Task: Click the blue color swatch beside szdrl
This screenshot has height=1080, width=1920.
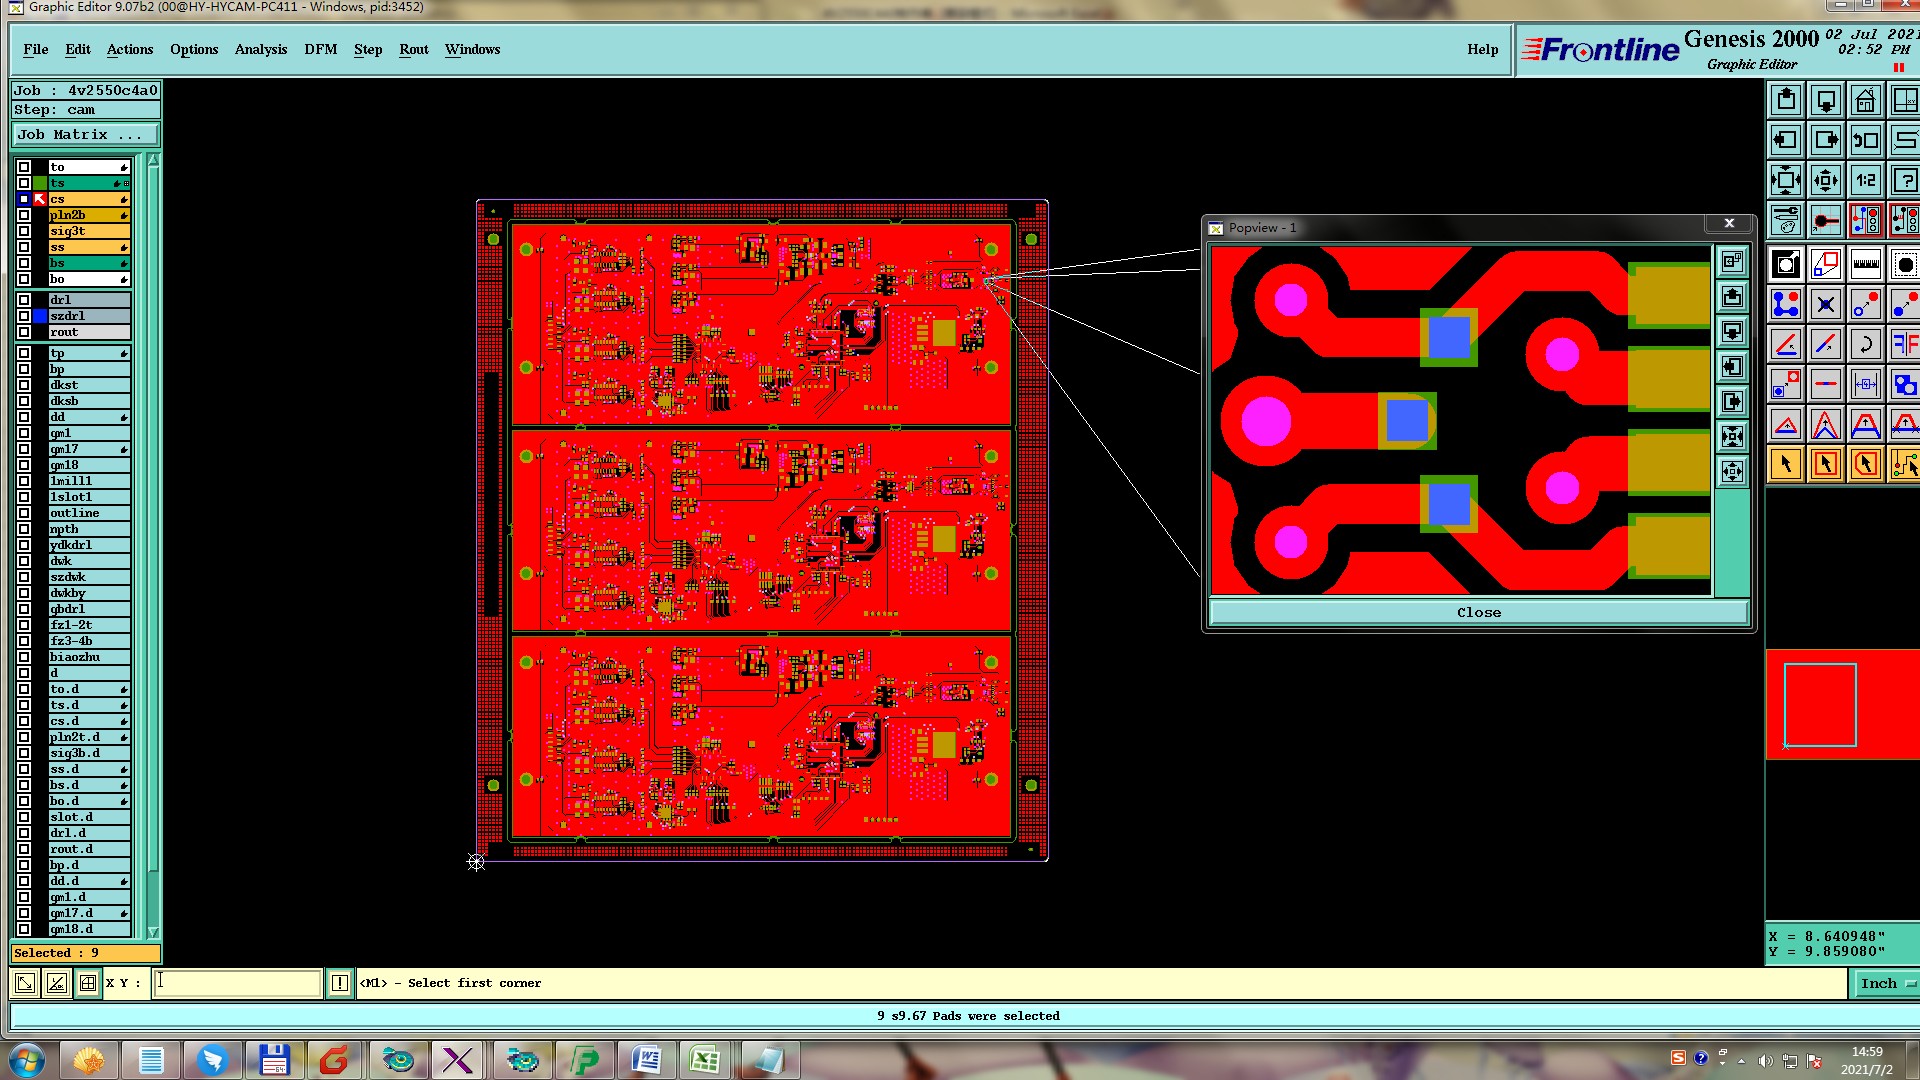Action: (x=40, y=316)
